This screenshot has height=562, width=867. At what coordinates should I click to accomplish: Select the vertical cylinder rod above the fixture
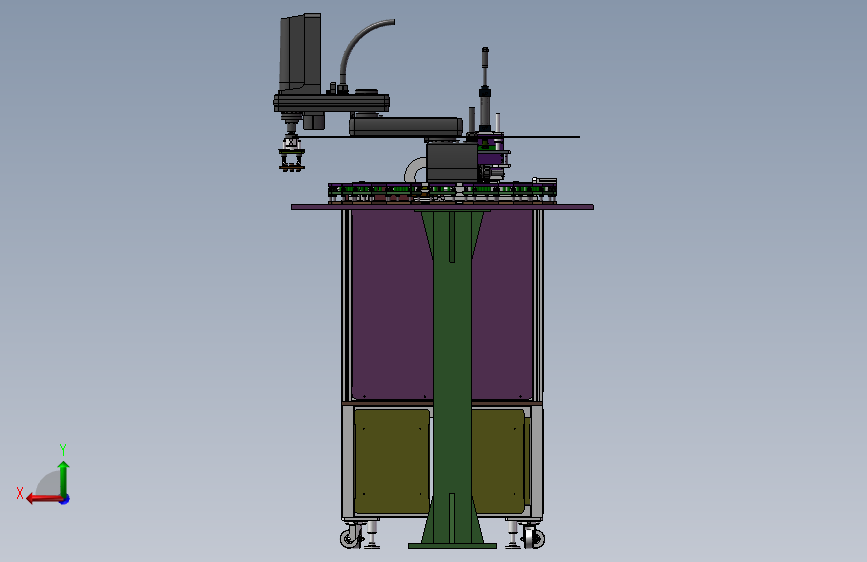tap(485, 89)
